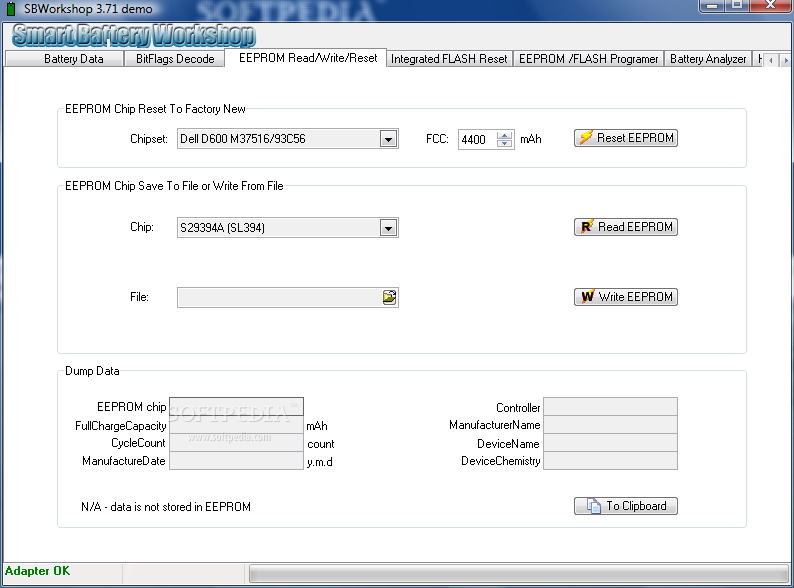The height and width of the screenshot is (588, 794).
Task: Open the Battery Data tab
Action: point(64,59)
